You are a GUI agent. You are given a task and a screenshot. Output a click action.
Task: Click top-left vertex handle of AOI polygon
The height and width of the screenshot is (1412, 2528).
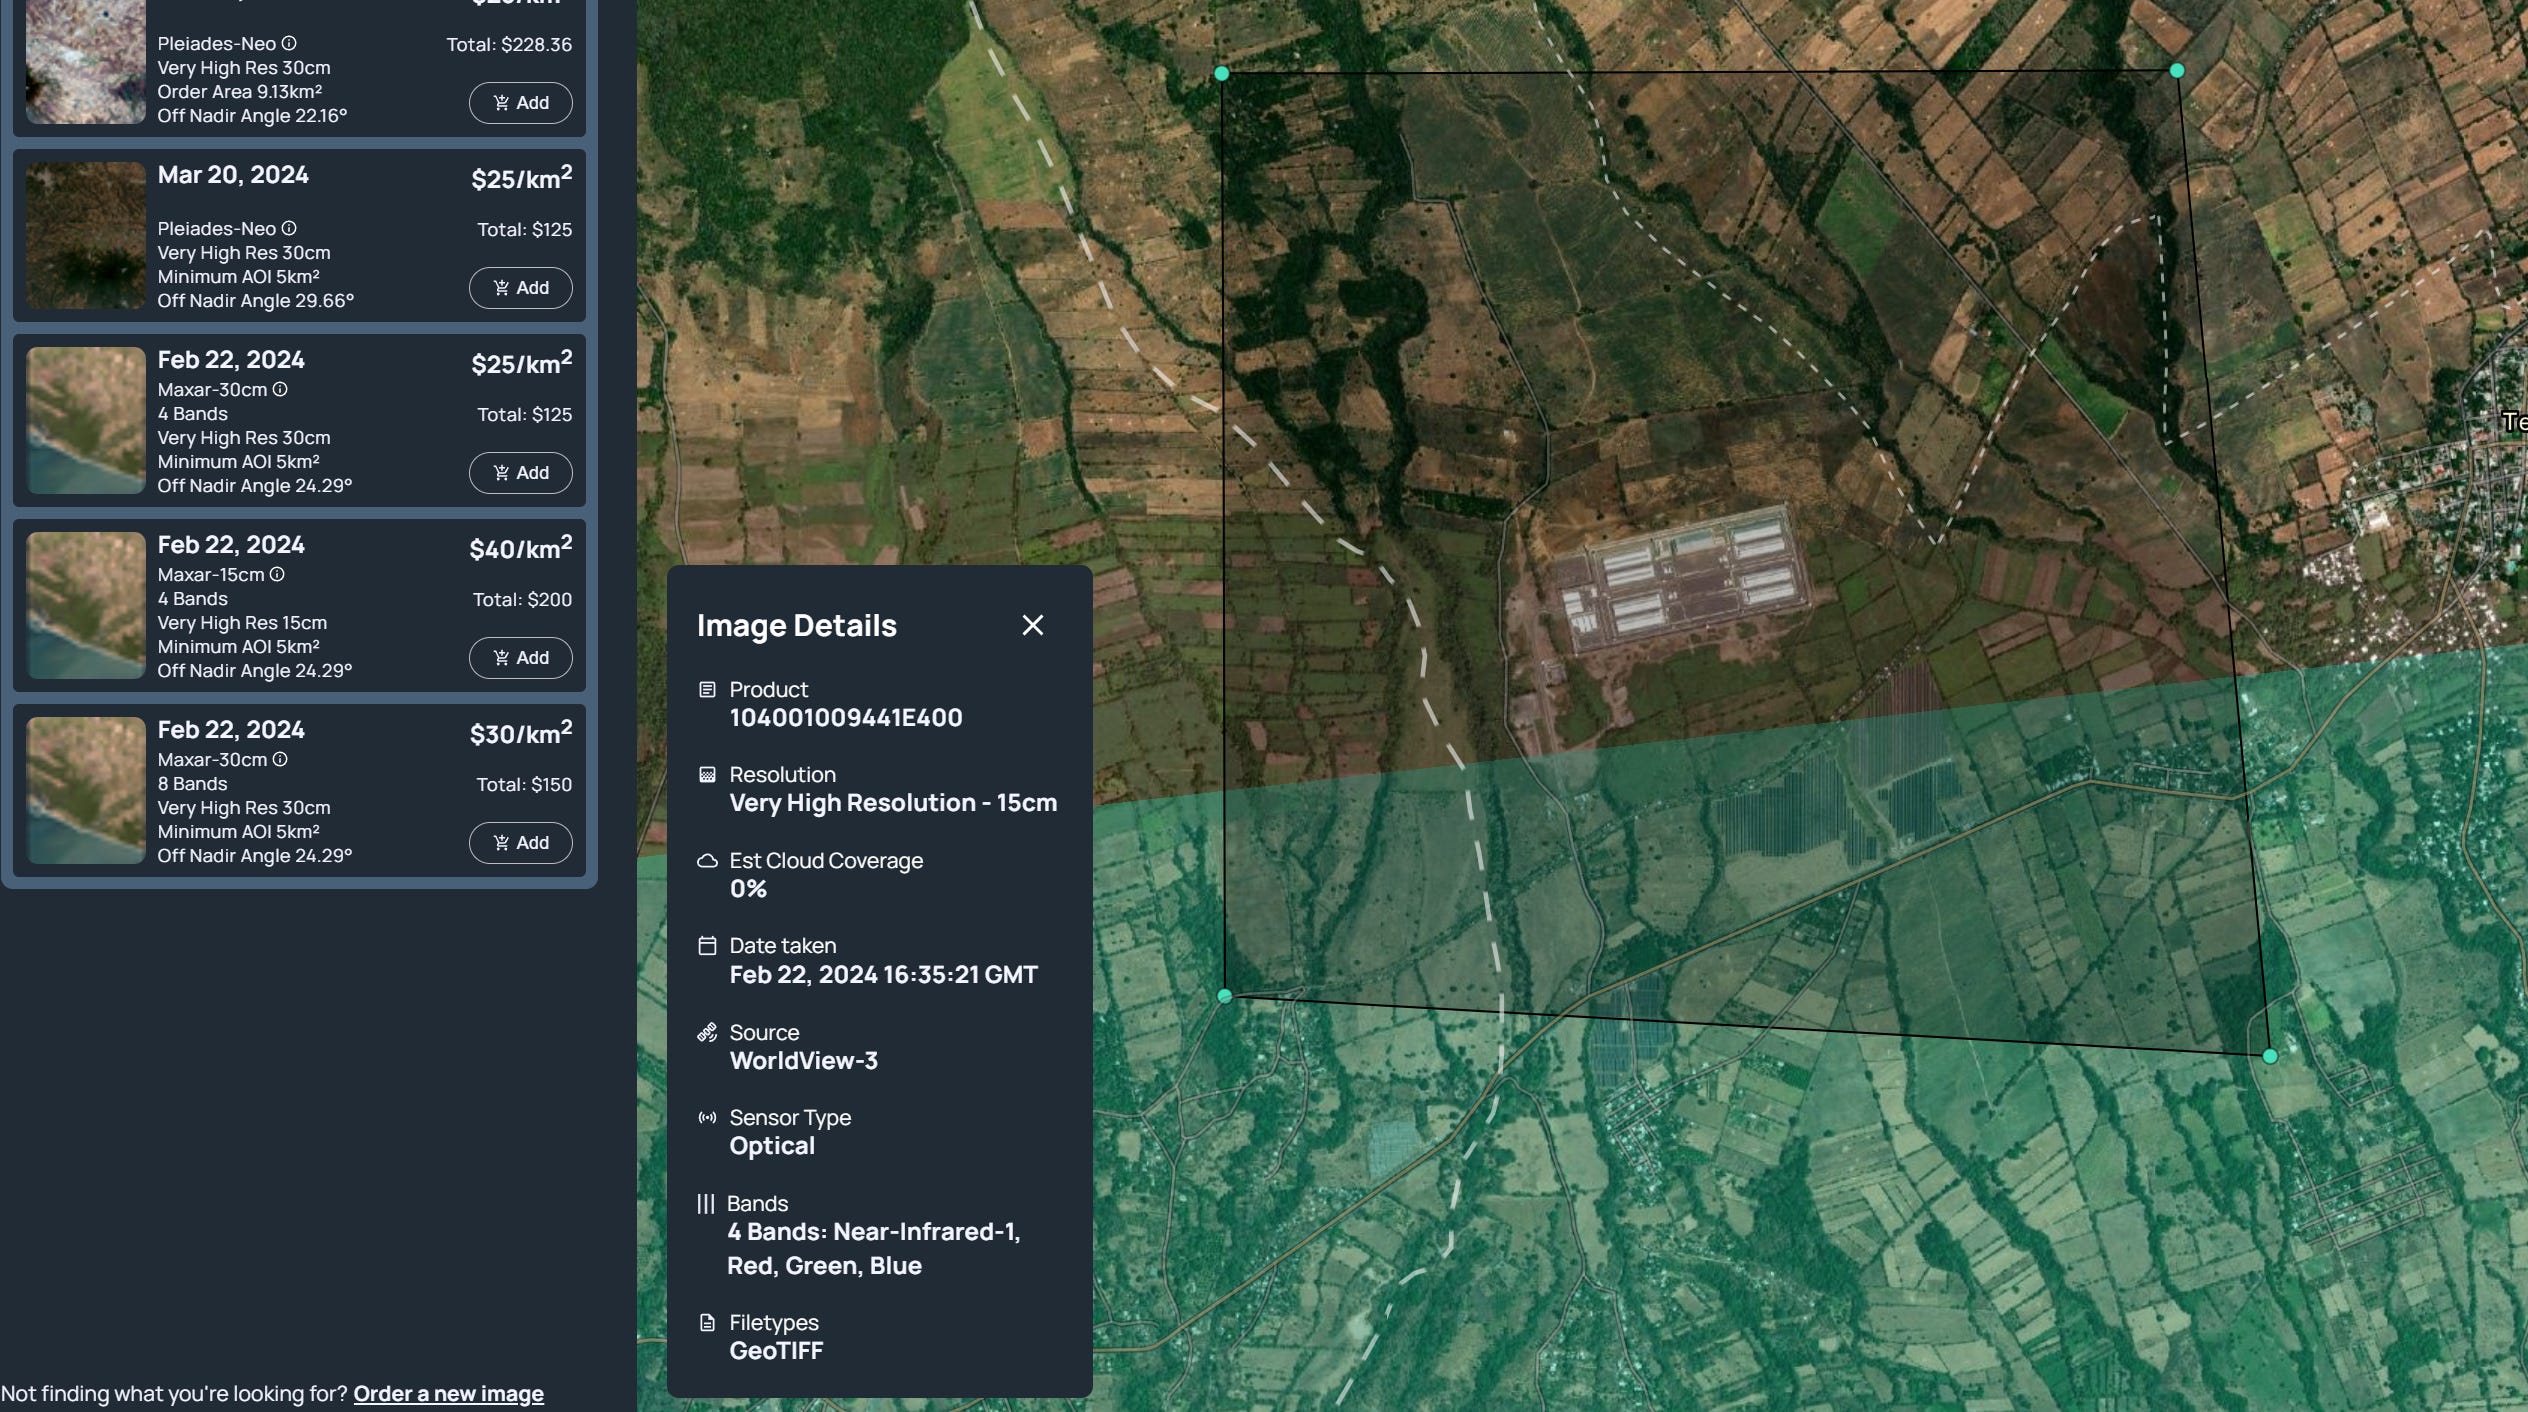point(1221,73)
